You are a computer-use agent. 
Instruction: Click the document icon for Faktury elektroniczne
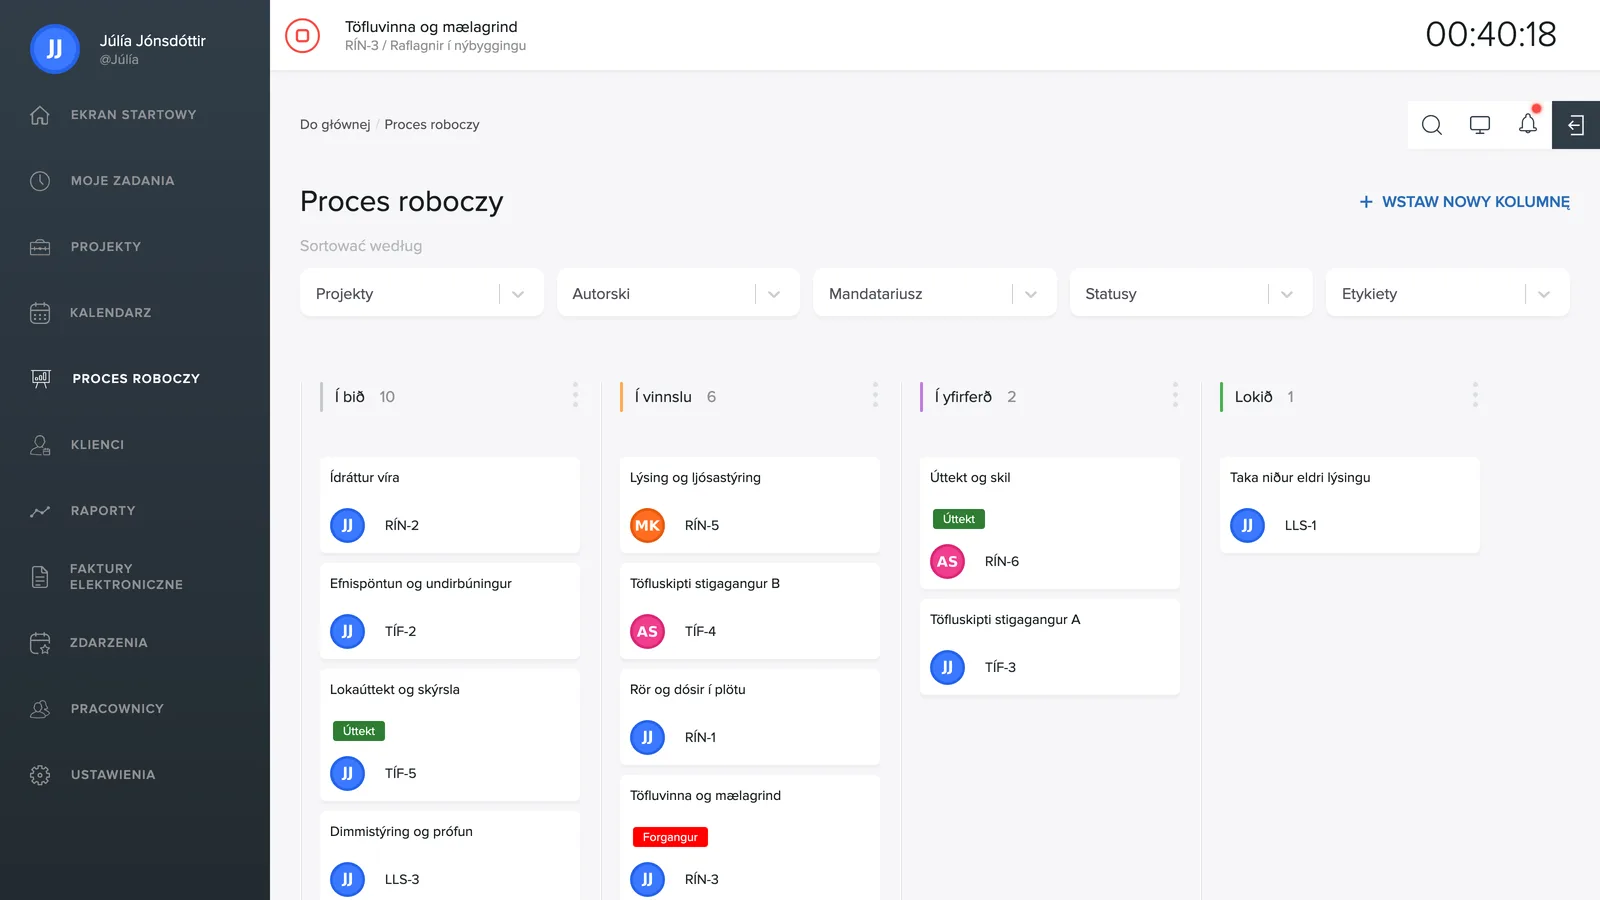click(40, 577)
